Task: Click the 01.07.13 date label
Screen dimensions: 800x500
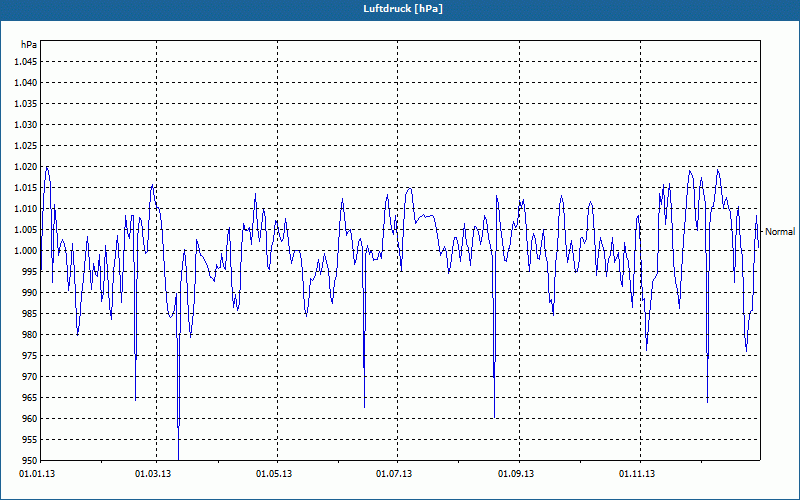Action: (394, 474)
